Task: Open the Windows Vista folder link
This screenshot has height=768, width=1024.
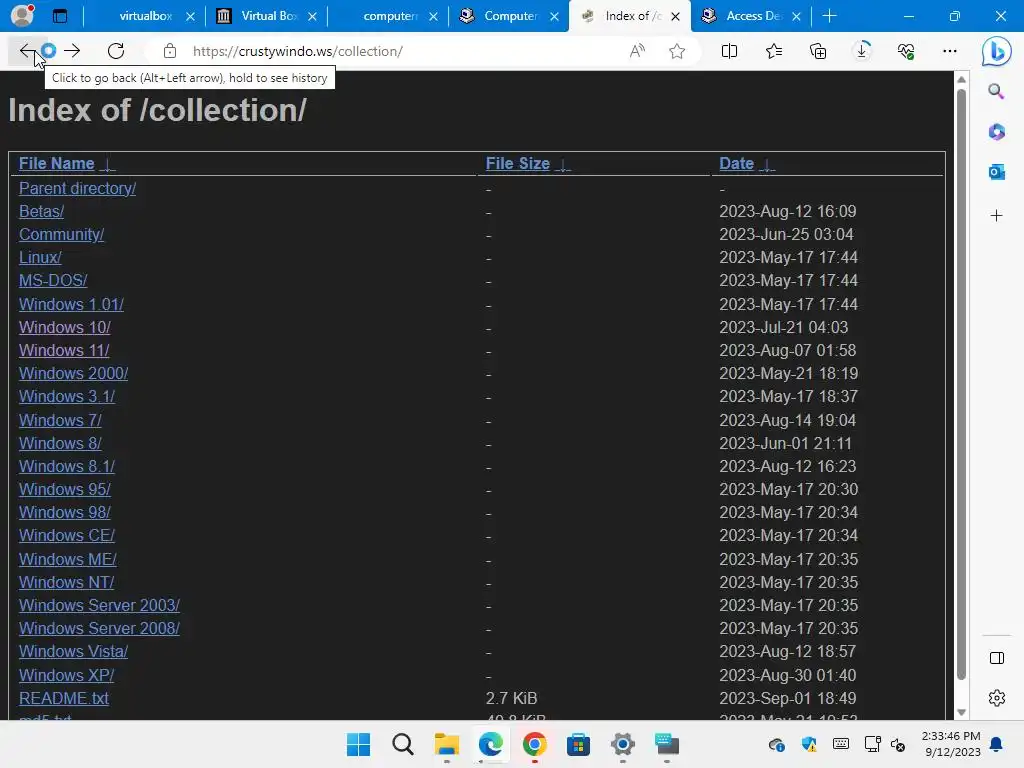Action: click(x=73, y=651)
